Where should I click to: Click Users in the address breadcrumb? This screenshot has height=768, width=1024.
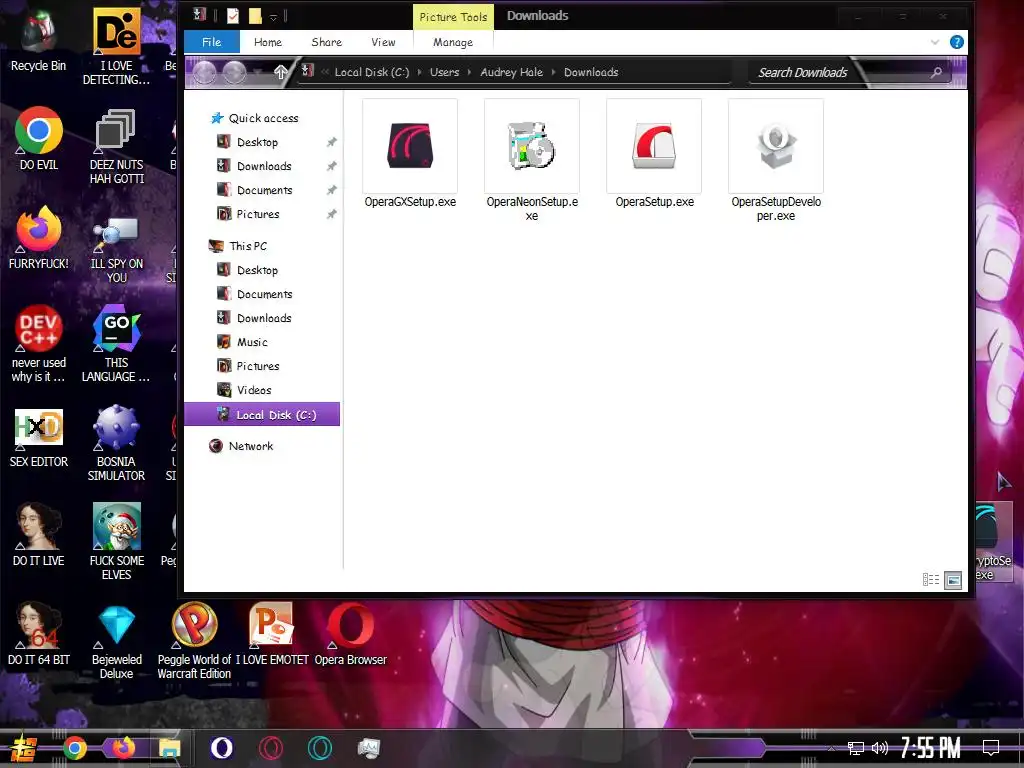pos(444,72)
